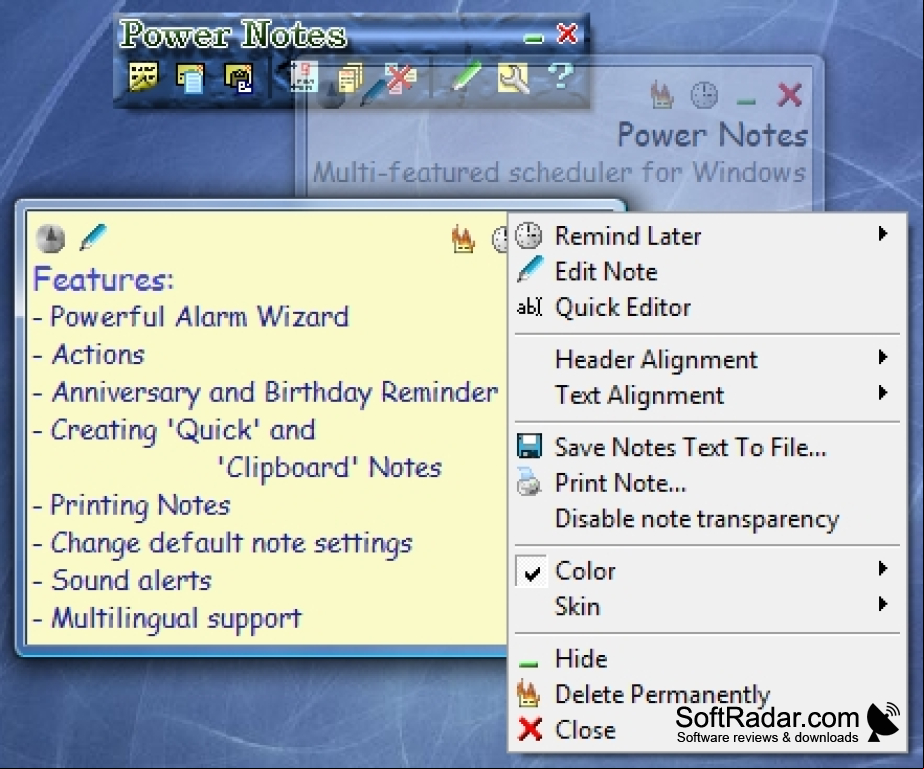924x769 pixels.
Task: Open the calendar notes icon in toolbar
Action: (x=303, y=77)
